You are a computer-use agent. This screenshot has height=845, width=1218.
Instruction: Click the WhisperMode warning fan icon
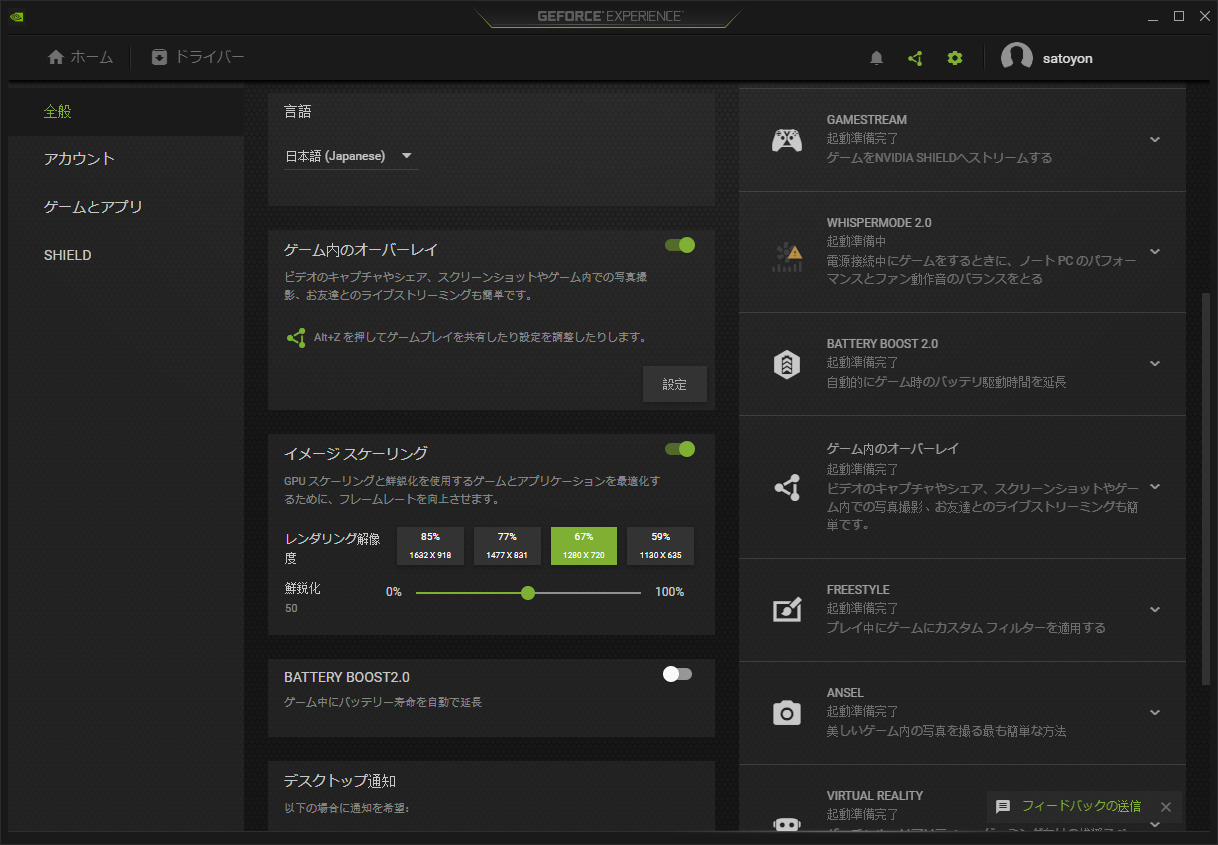787,257
